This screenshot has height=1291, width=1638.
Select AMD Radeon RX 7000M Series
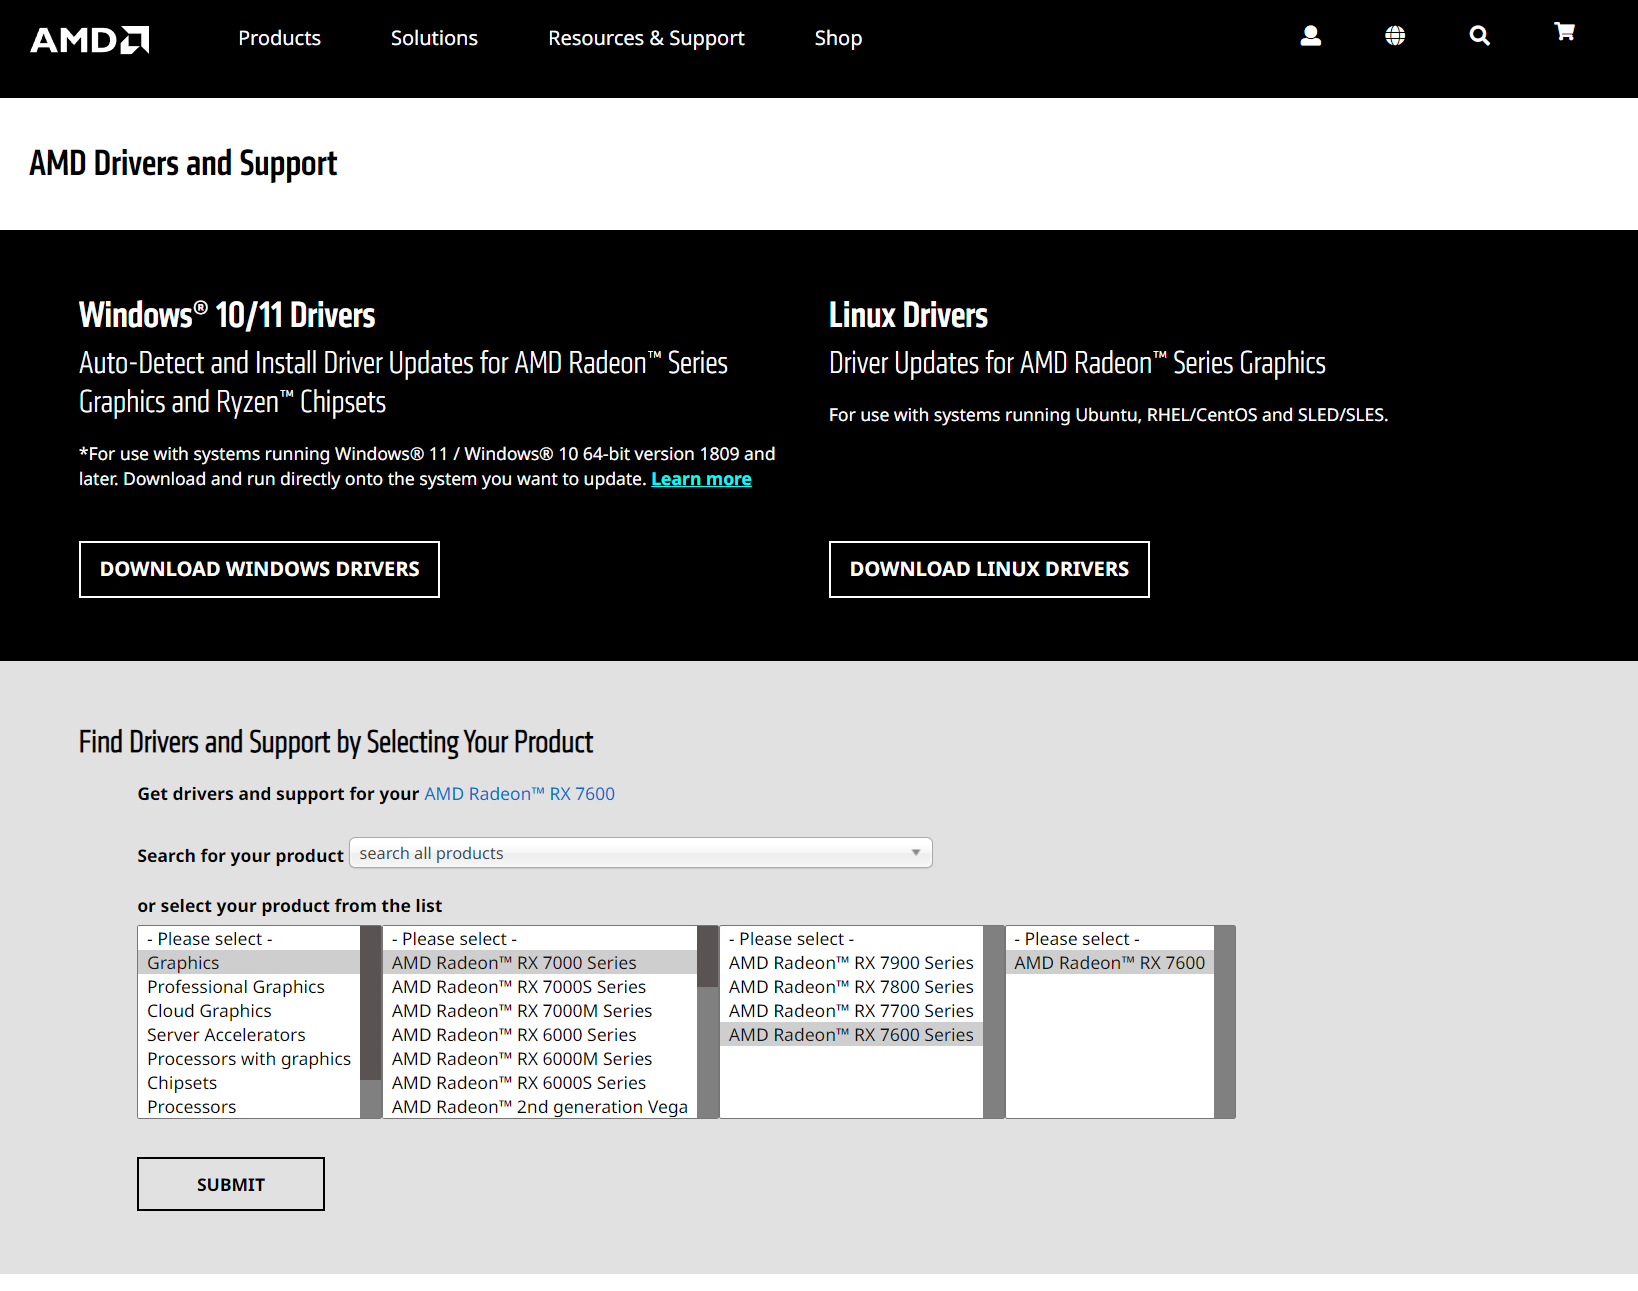(539, 1011)
